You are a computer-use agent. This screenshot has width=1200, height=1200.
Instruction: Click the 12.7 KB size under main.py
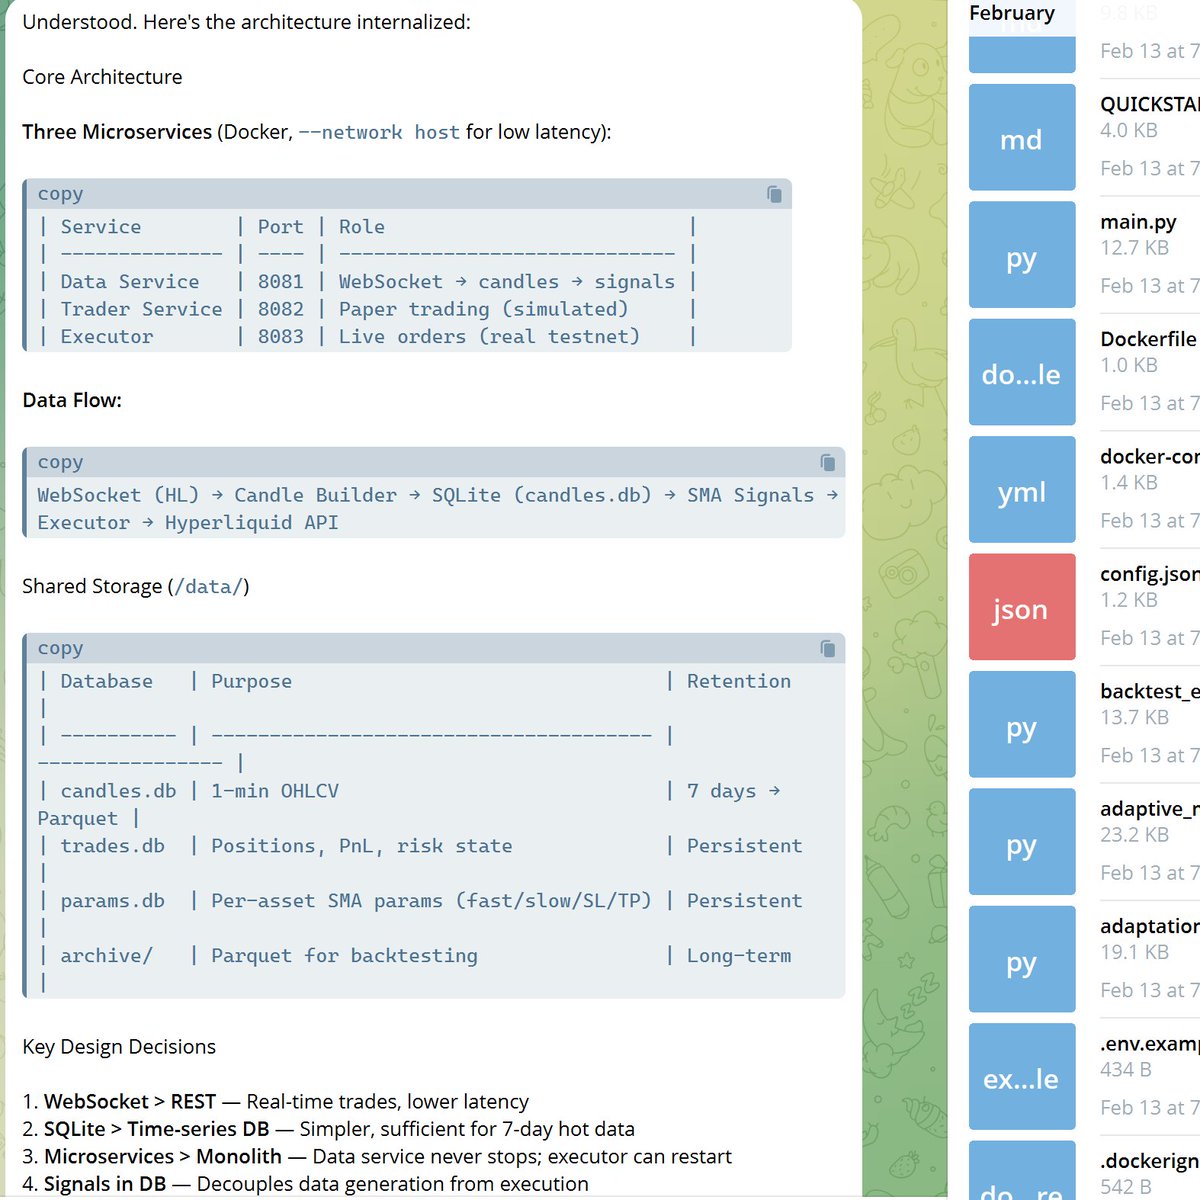pyautogui.click(x=1134, y=248)
